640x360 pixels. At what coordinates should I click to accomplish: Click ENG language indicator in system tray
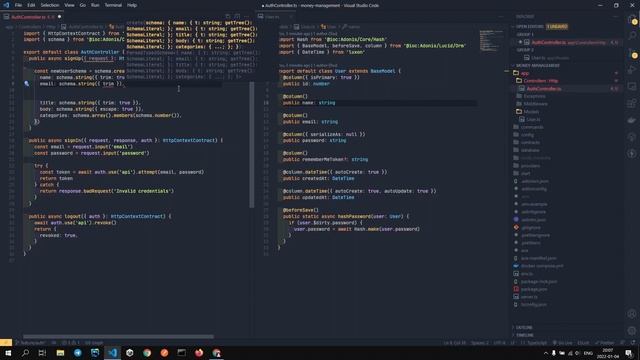coord(588,353)
